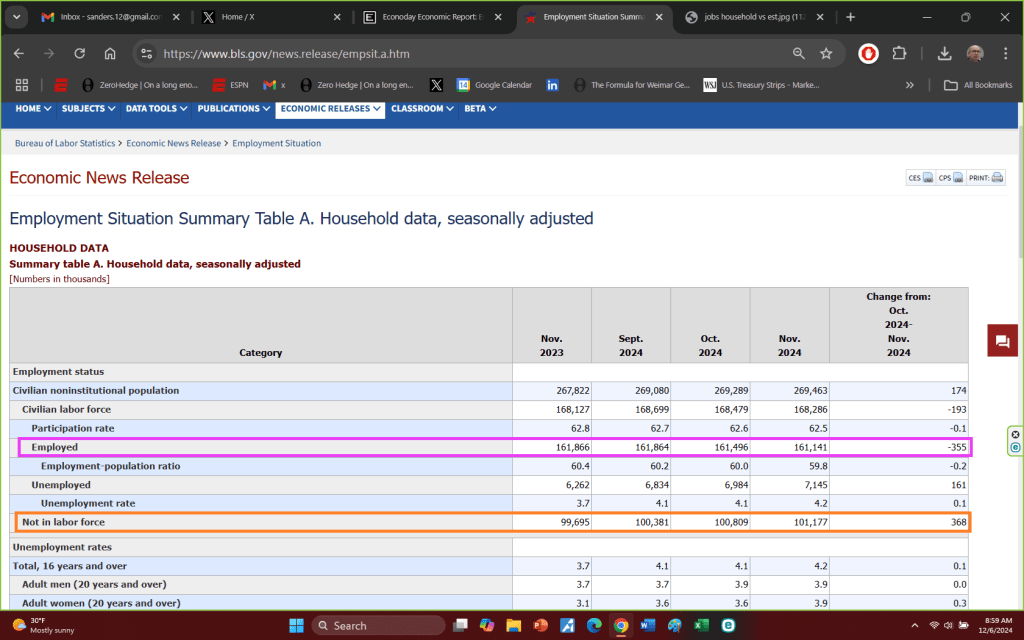
Task: Click the Economic News Release breadcrumb link
Action: [174, 143]
